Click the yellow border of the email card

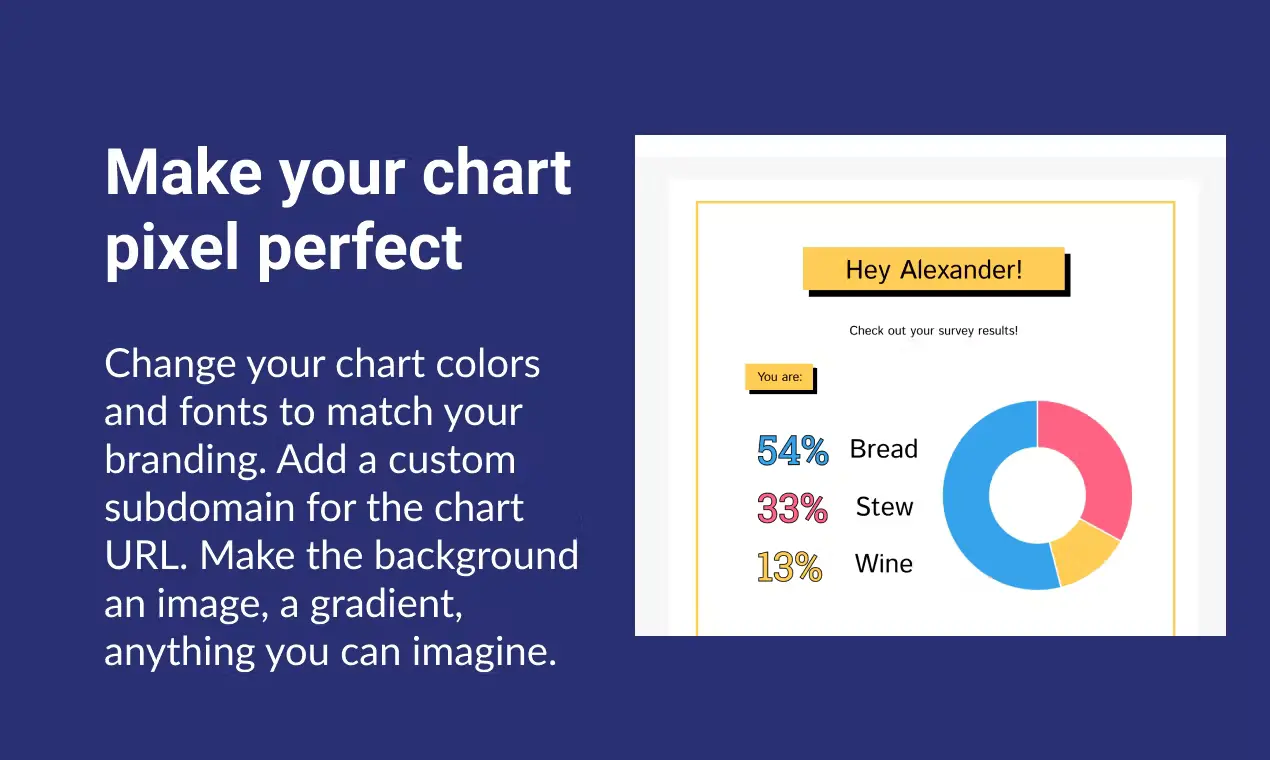697,420
